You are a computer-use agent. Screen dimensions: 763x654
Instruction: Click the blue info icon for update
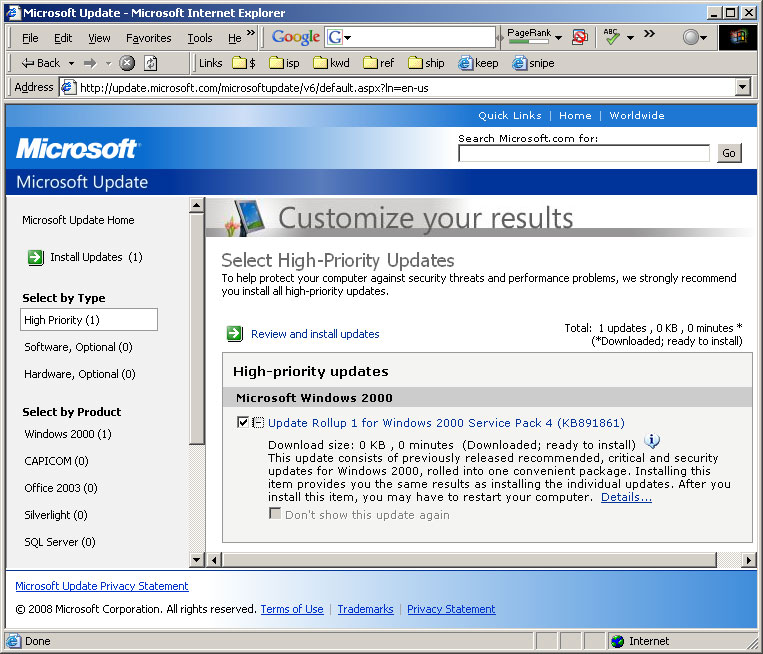tap(652, 441)
